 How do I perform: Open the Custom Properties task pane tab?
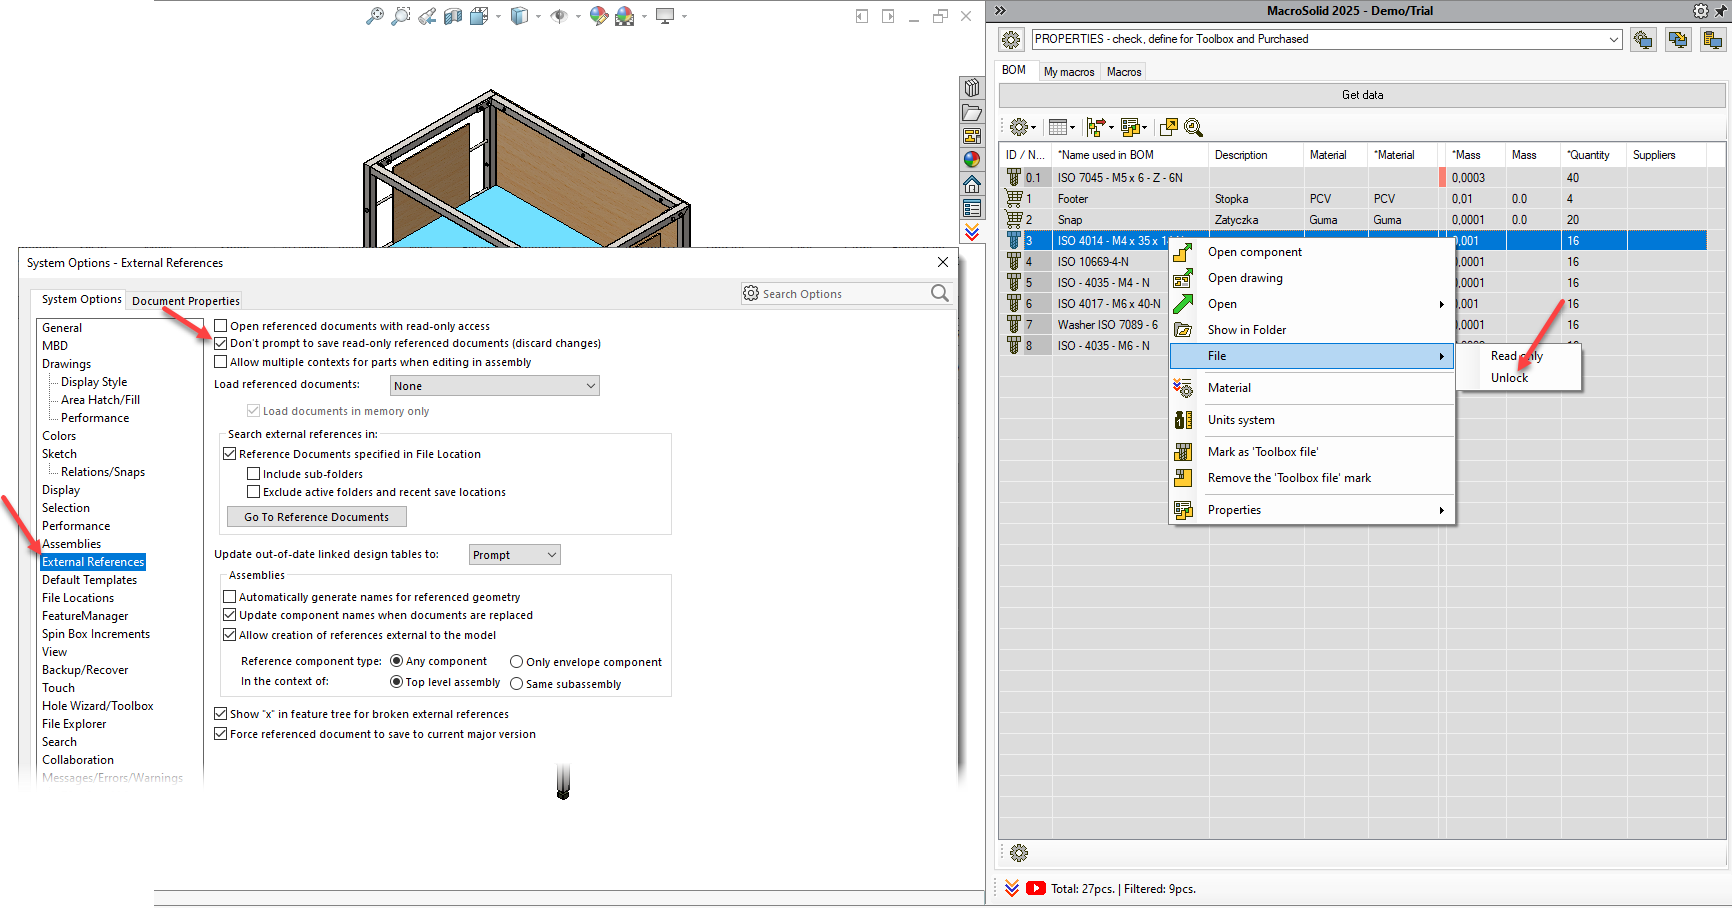tap(972, 208)
